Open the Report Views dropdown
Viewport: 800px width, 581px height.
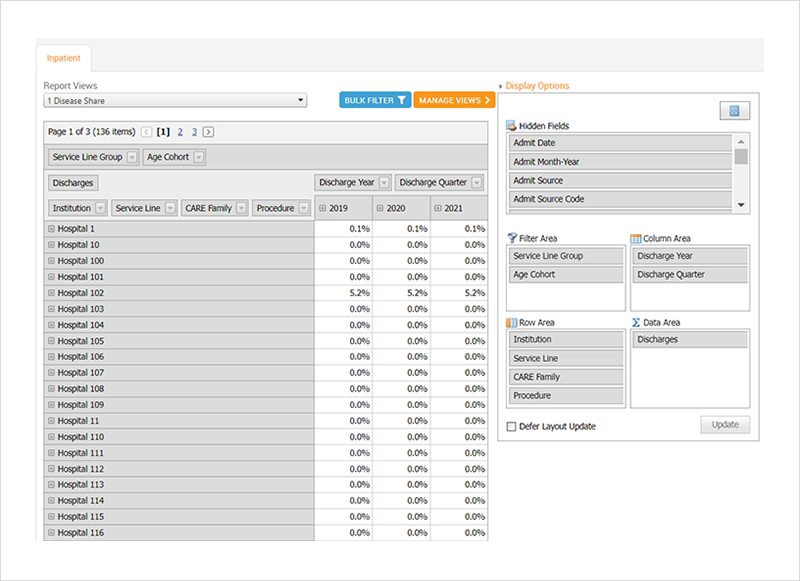click(x=175, y=100)
